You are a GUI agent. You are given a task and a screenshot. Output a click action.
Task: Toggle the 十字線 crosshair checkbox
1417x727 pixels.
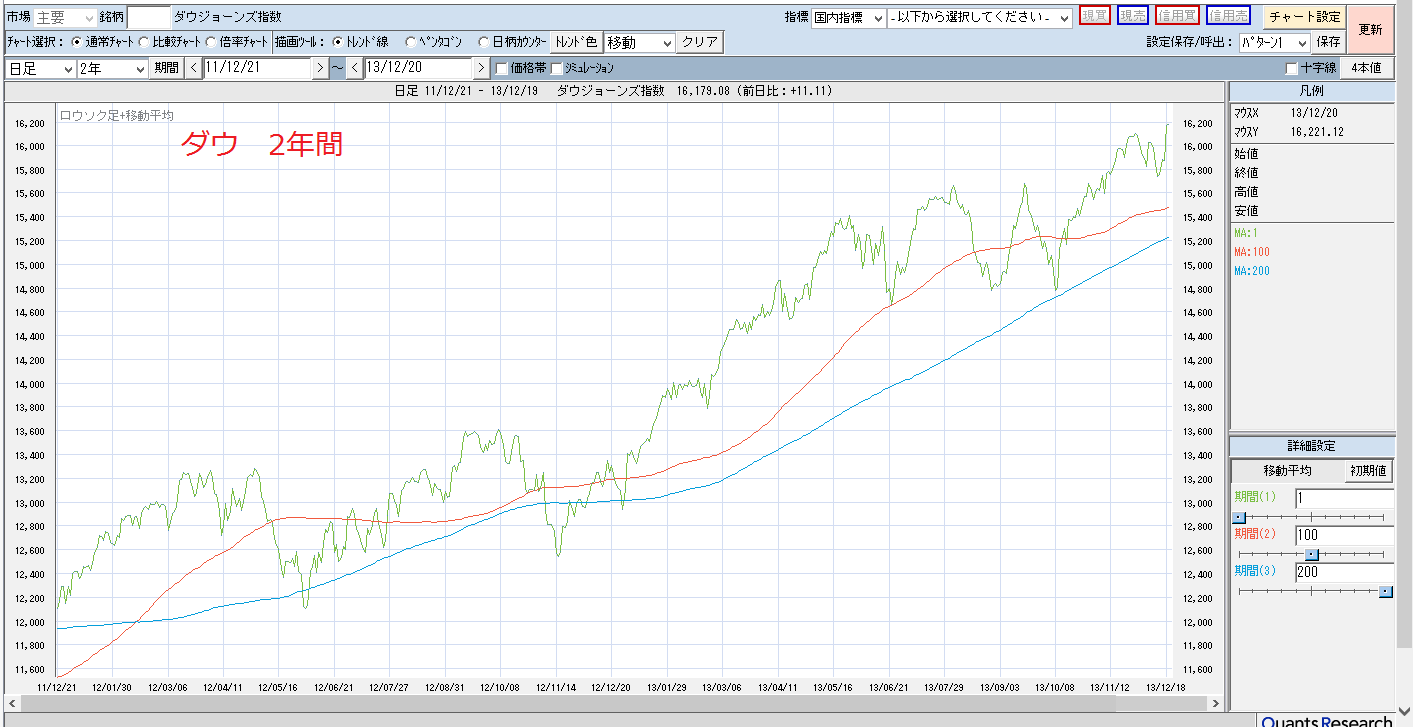1292,68
